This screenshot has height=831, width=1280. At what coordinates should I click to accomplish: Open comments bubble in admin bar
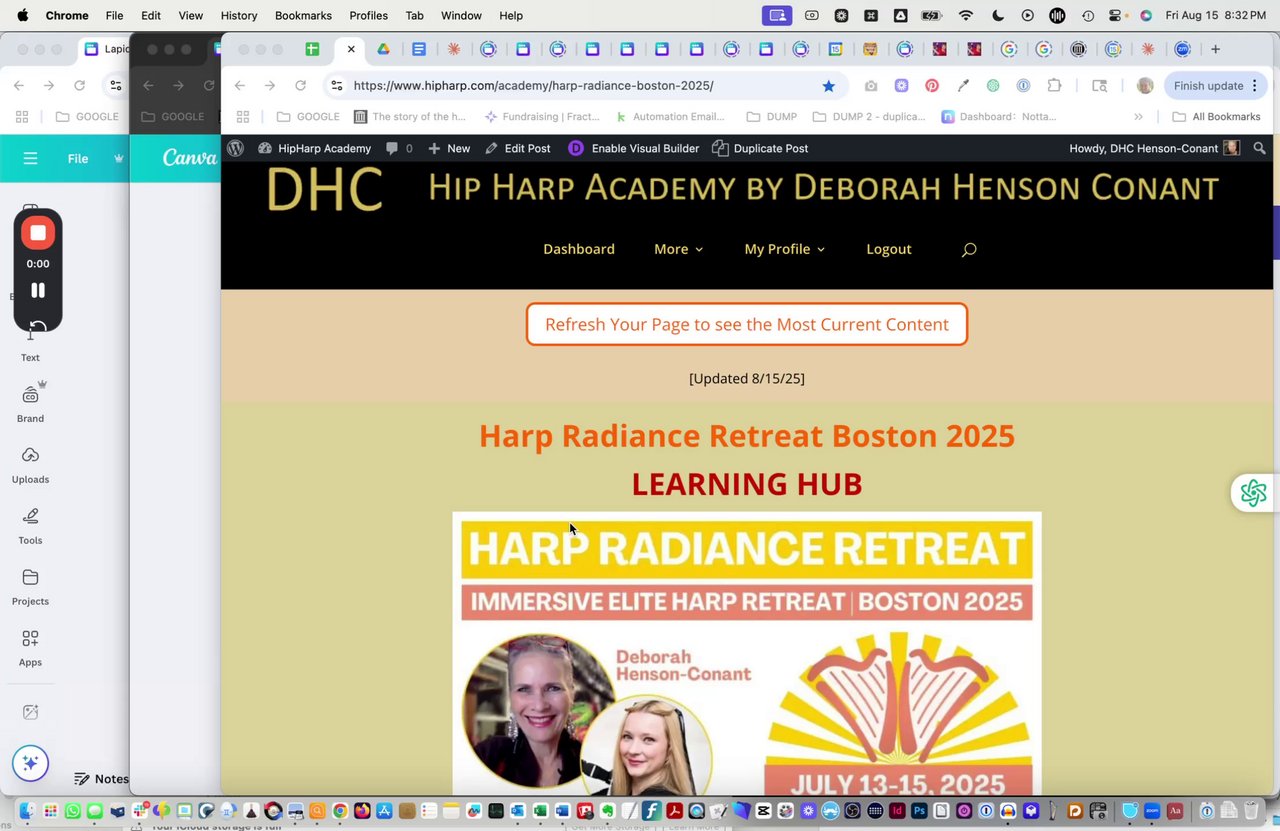click(x=399, y=148)
